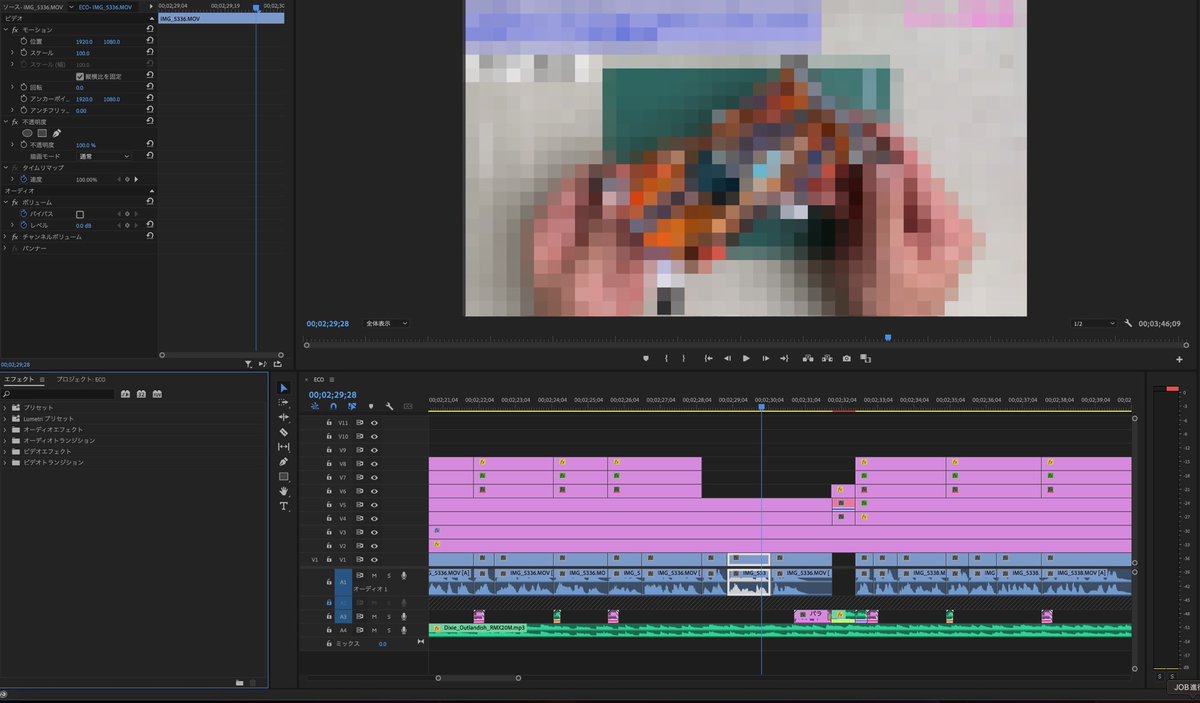This screenshot has height=703, width=1200.
Task: Select the Razor tool
Action: pos(283,432)
